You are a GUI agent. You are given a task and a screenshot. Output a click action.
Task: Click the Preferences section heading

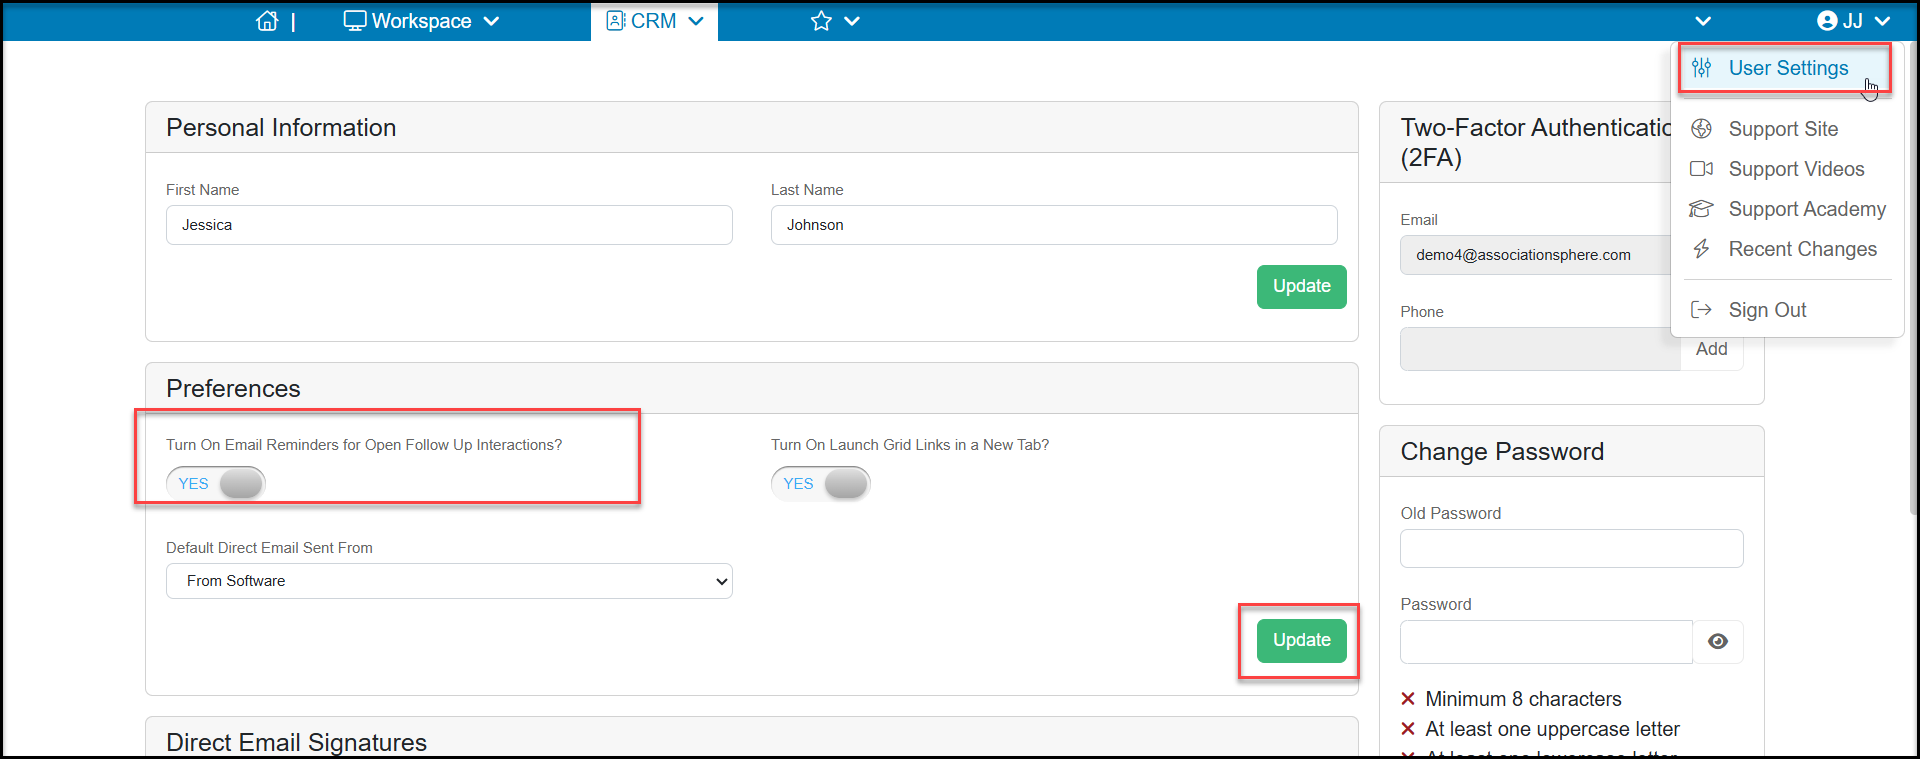(x=233, y=389)
